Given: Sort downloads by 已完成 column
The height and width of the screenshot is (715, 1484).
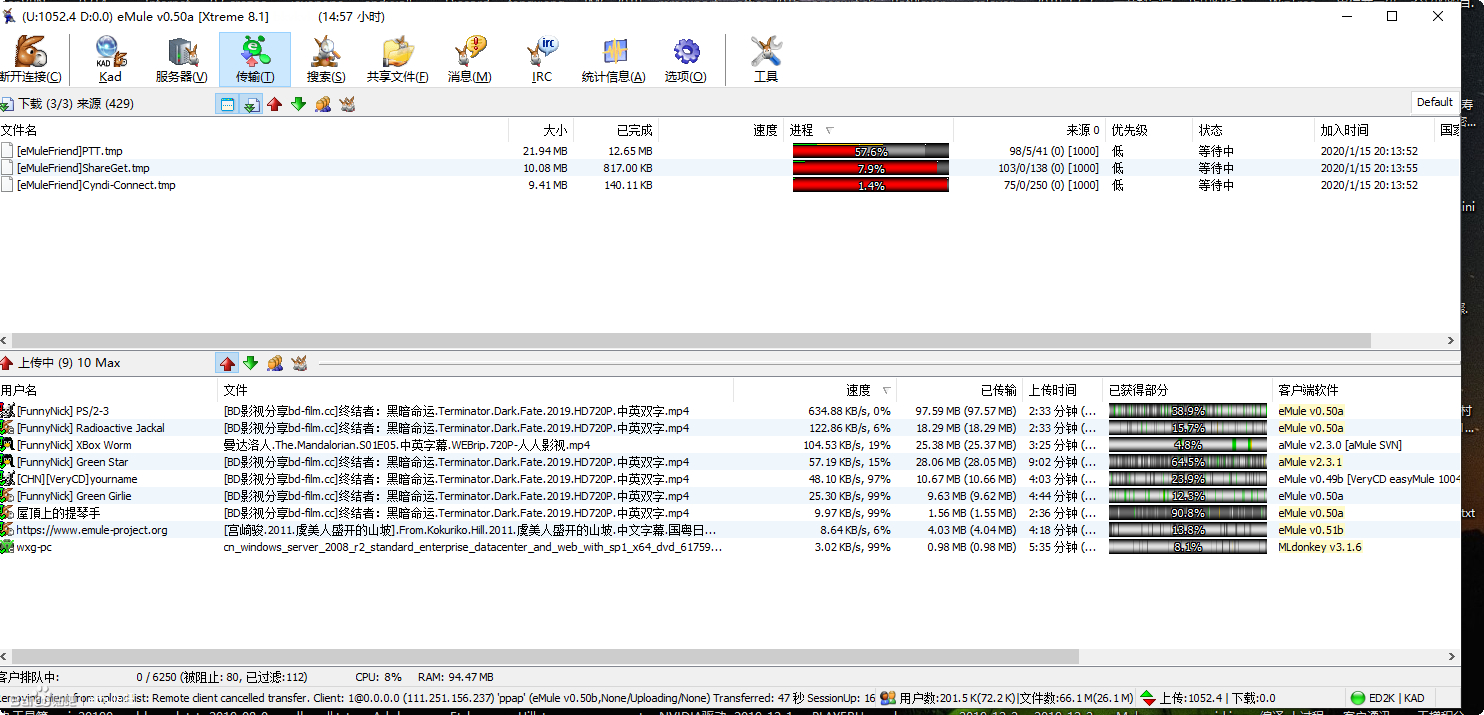Looking at the screenshot, I should (x=616, y=130).
